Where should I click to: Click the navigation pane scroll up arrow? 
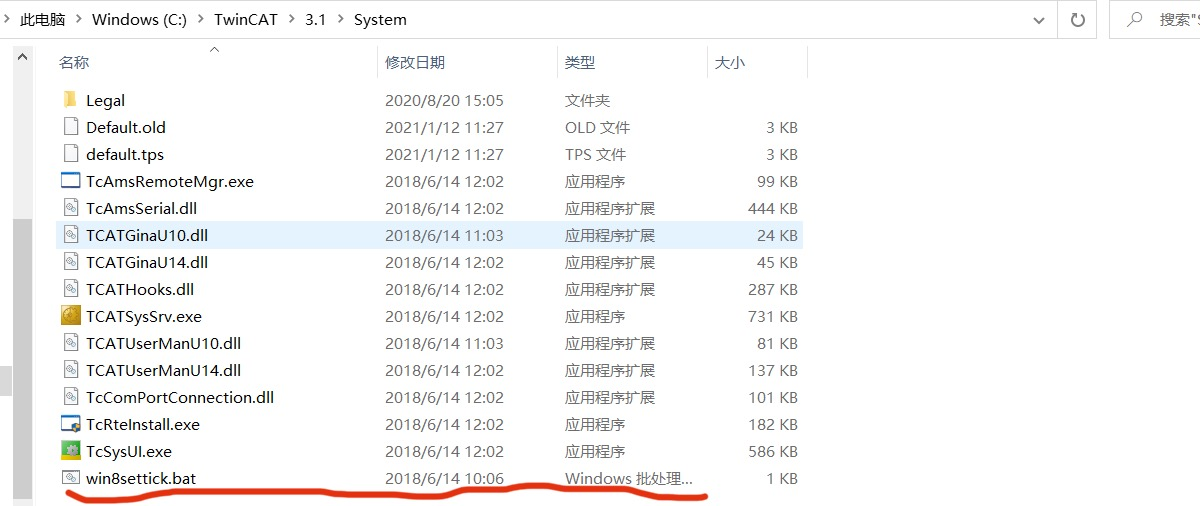tap(22, 57)
